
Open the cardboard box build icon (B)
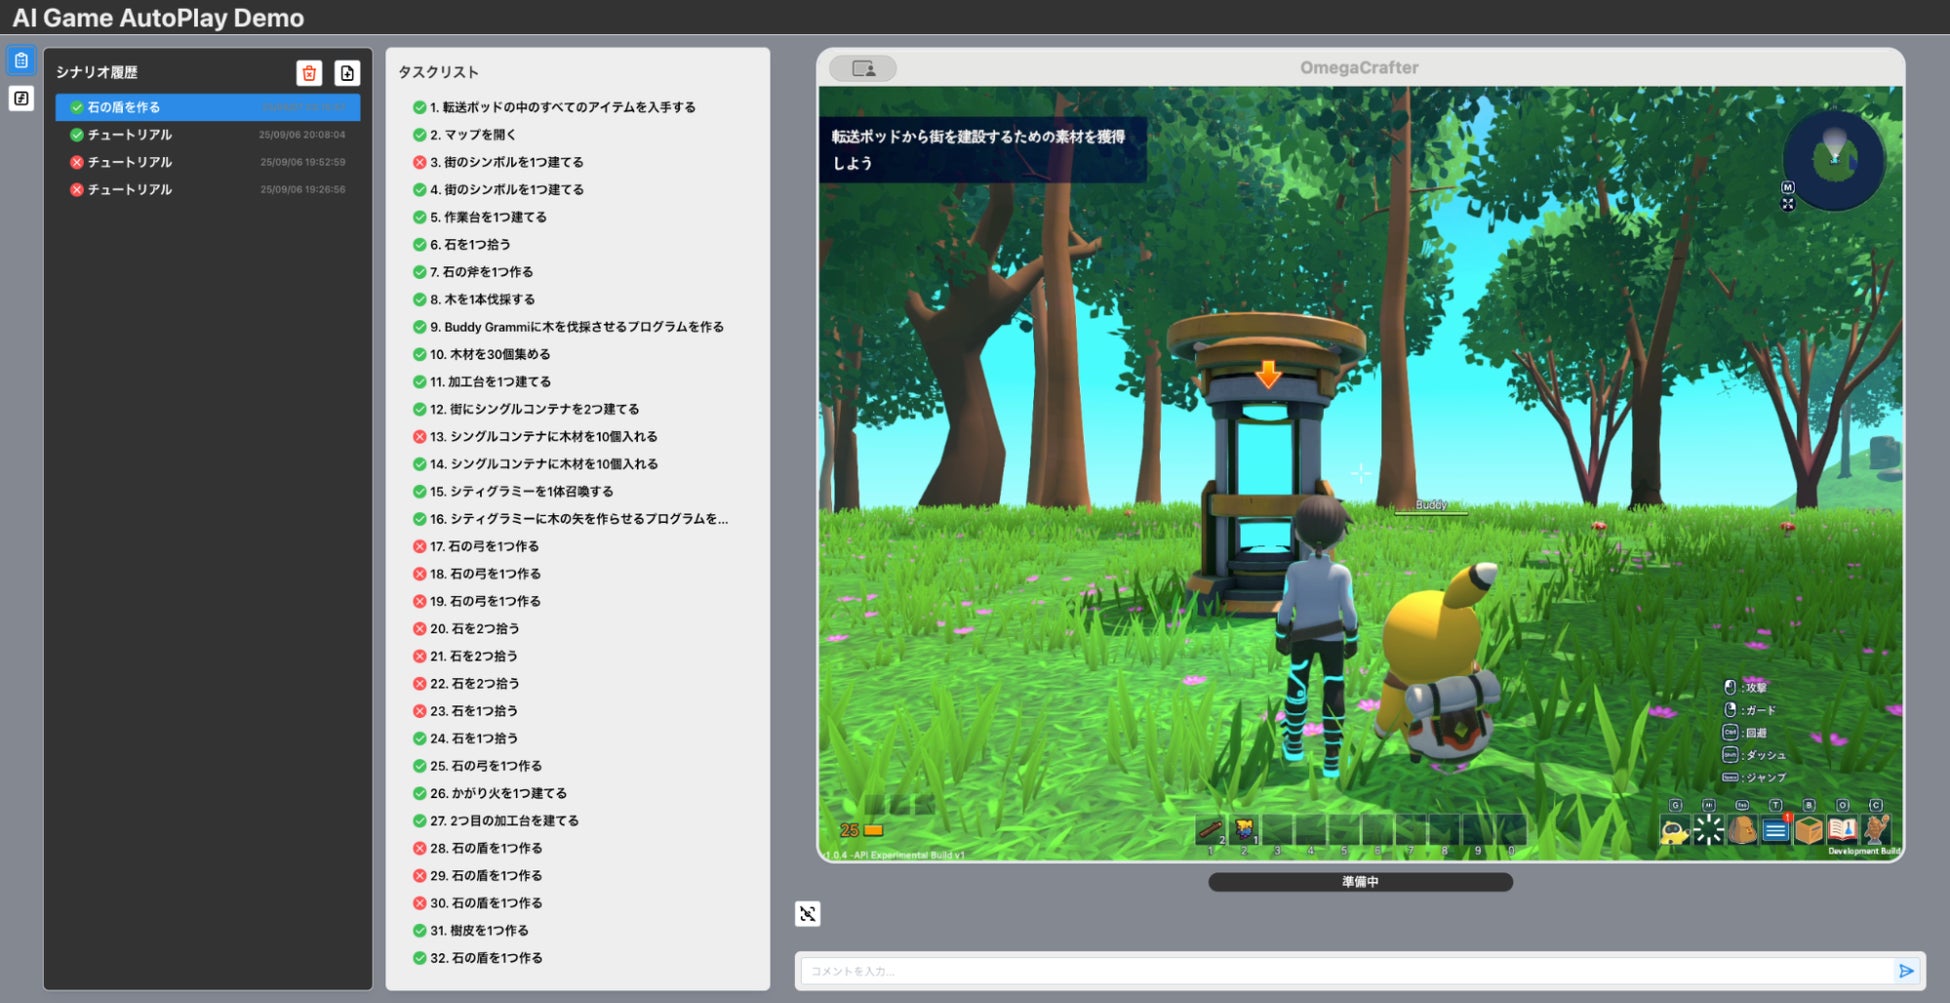pyautogui.click(x=1809, y=829)
